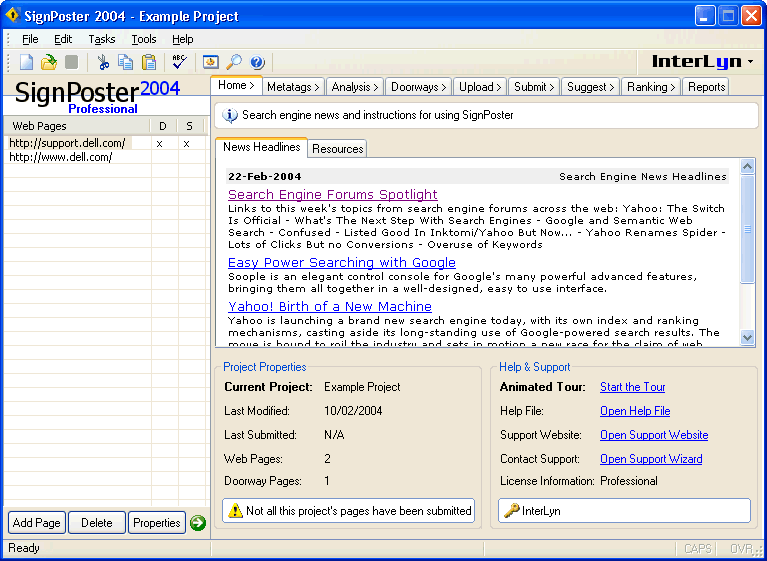
Task: Switch to the Metatags tab
Action: pos(293,87)
